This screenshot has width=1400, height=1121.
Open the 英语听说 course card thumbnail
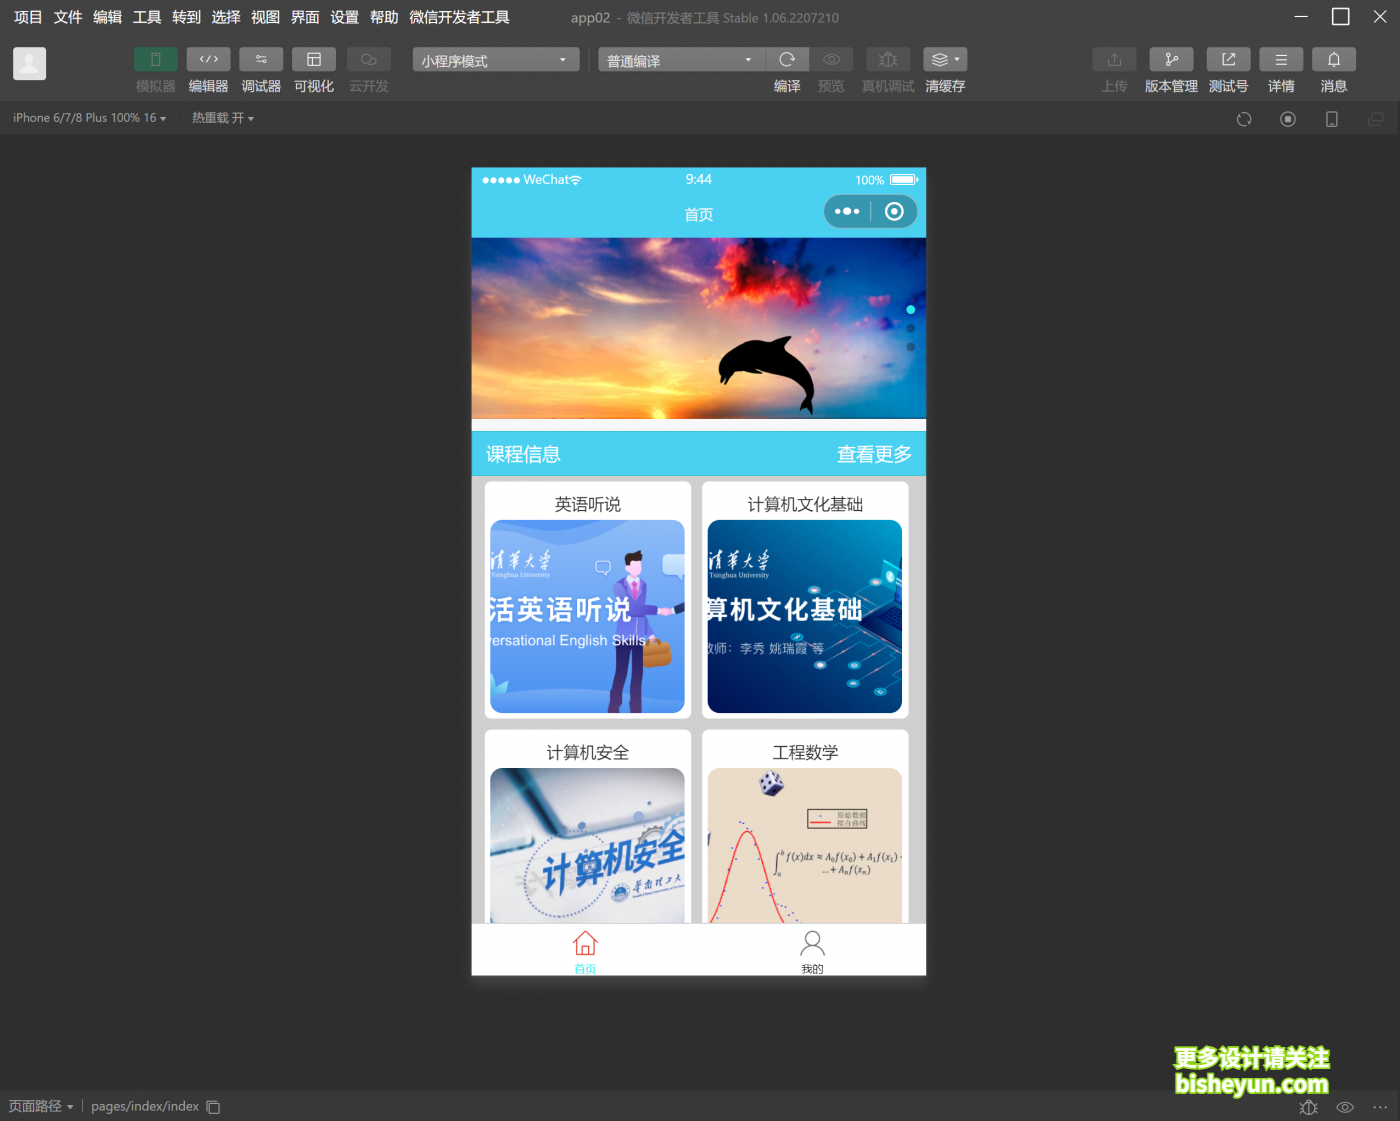coord(587,616)
